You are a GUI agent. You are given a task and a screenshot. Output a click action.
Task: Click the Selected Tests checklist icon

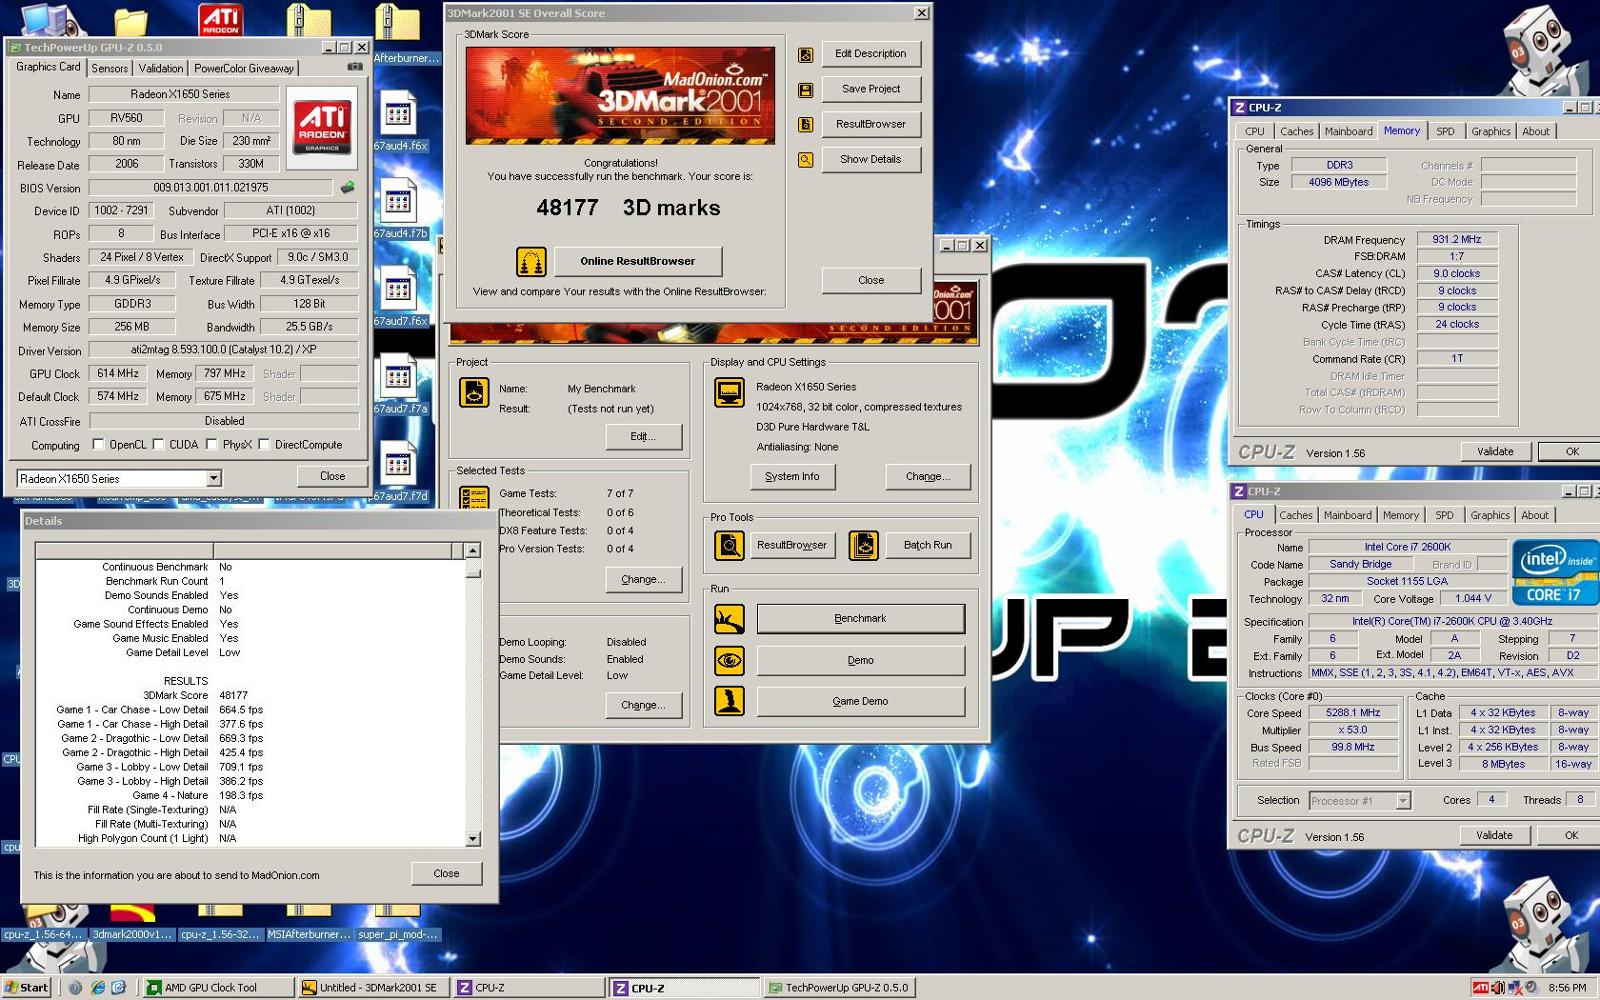(473, 497)
